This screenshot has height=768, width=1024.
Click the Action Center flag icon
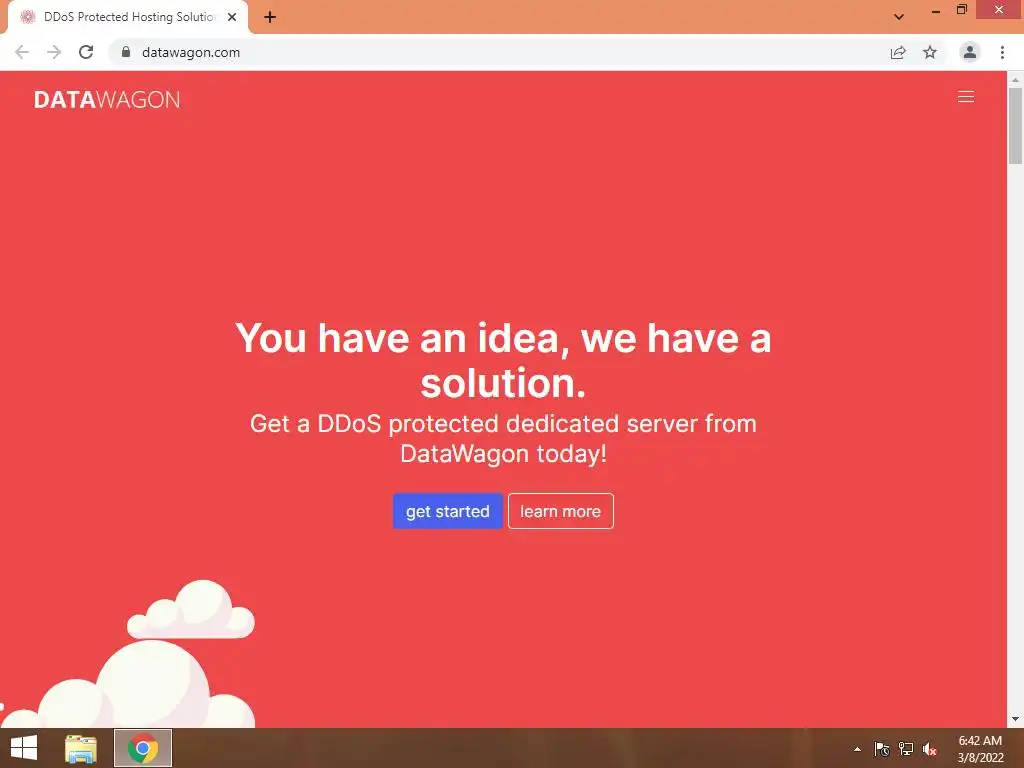pyautogui.click(x=882, y=749)
